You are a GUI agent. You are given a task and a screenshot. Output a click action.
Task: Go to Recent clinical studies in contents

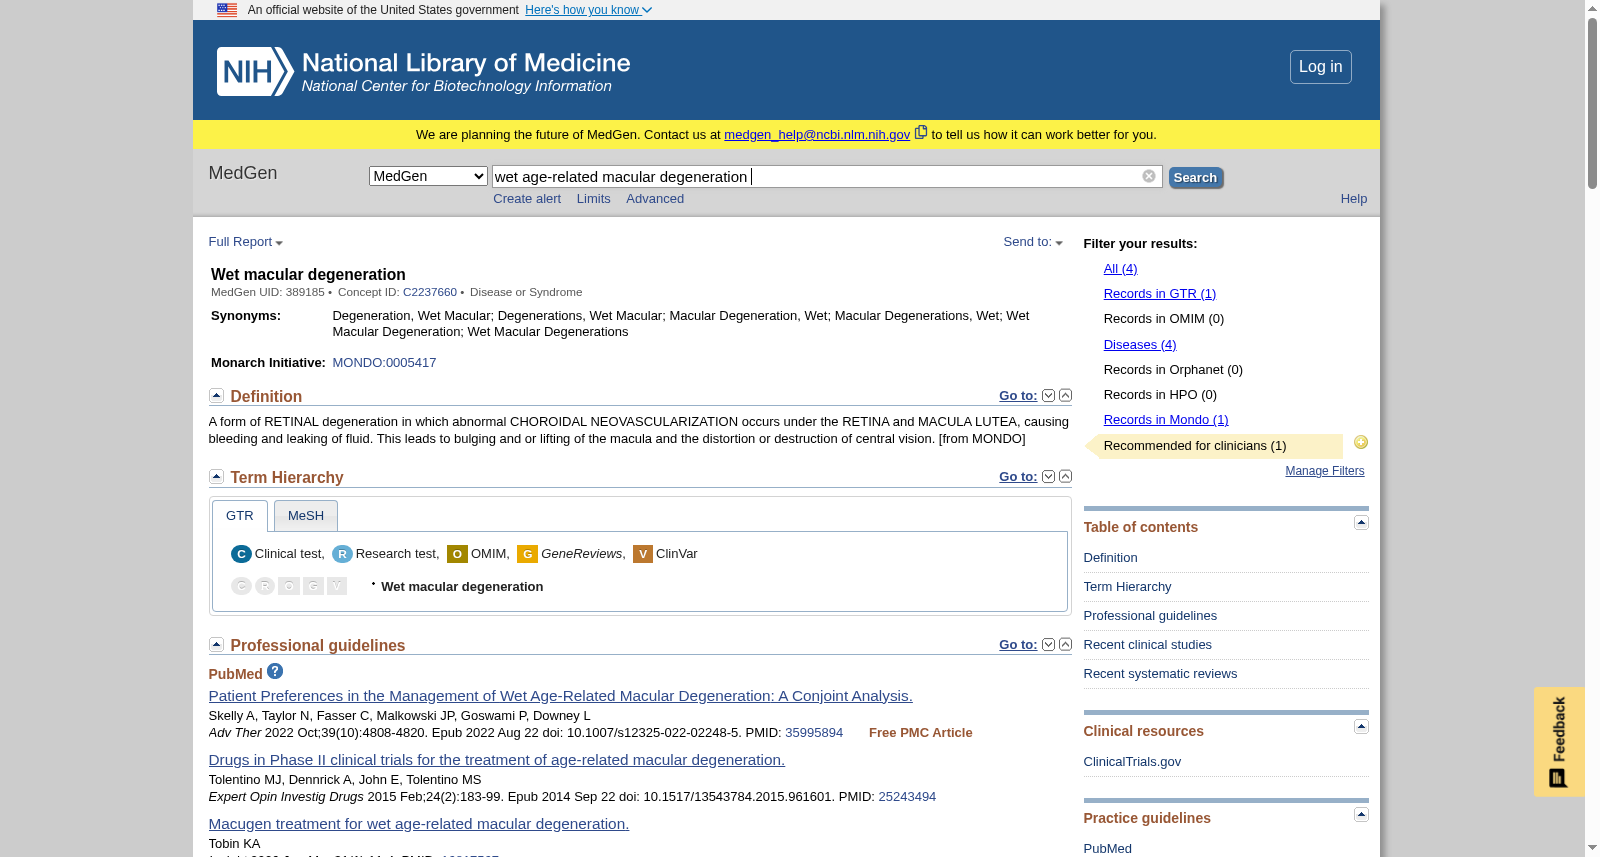1147,645
